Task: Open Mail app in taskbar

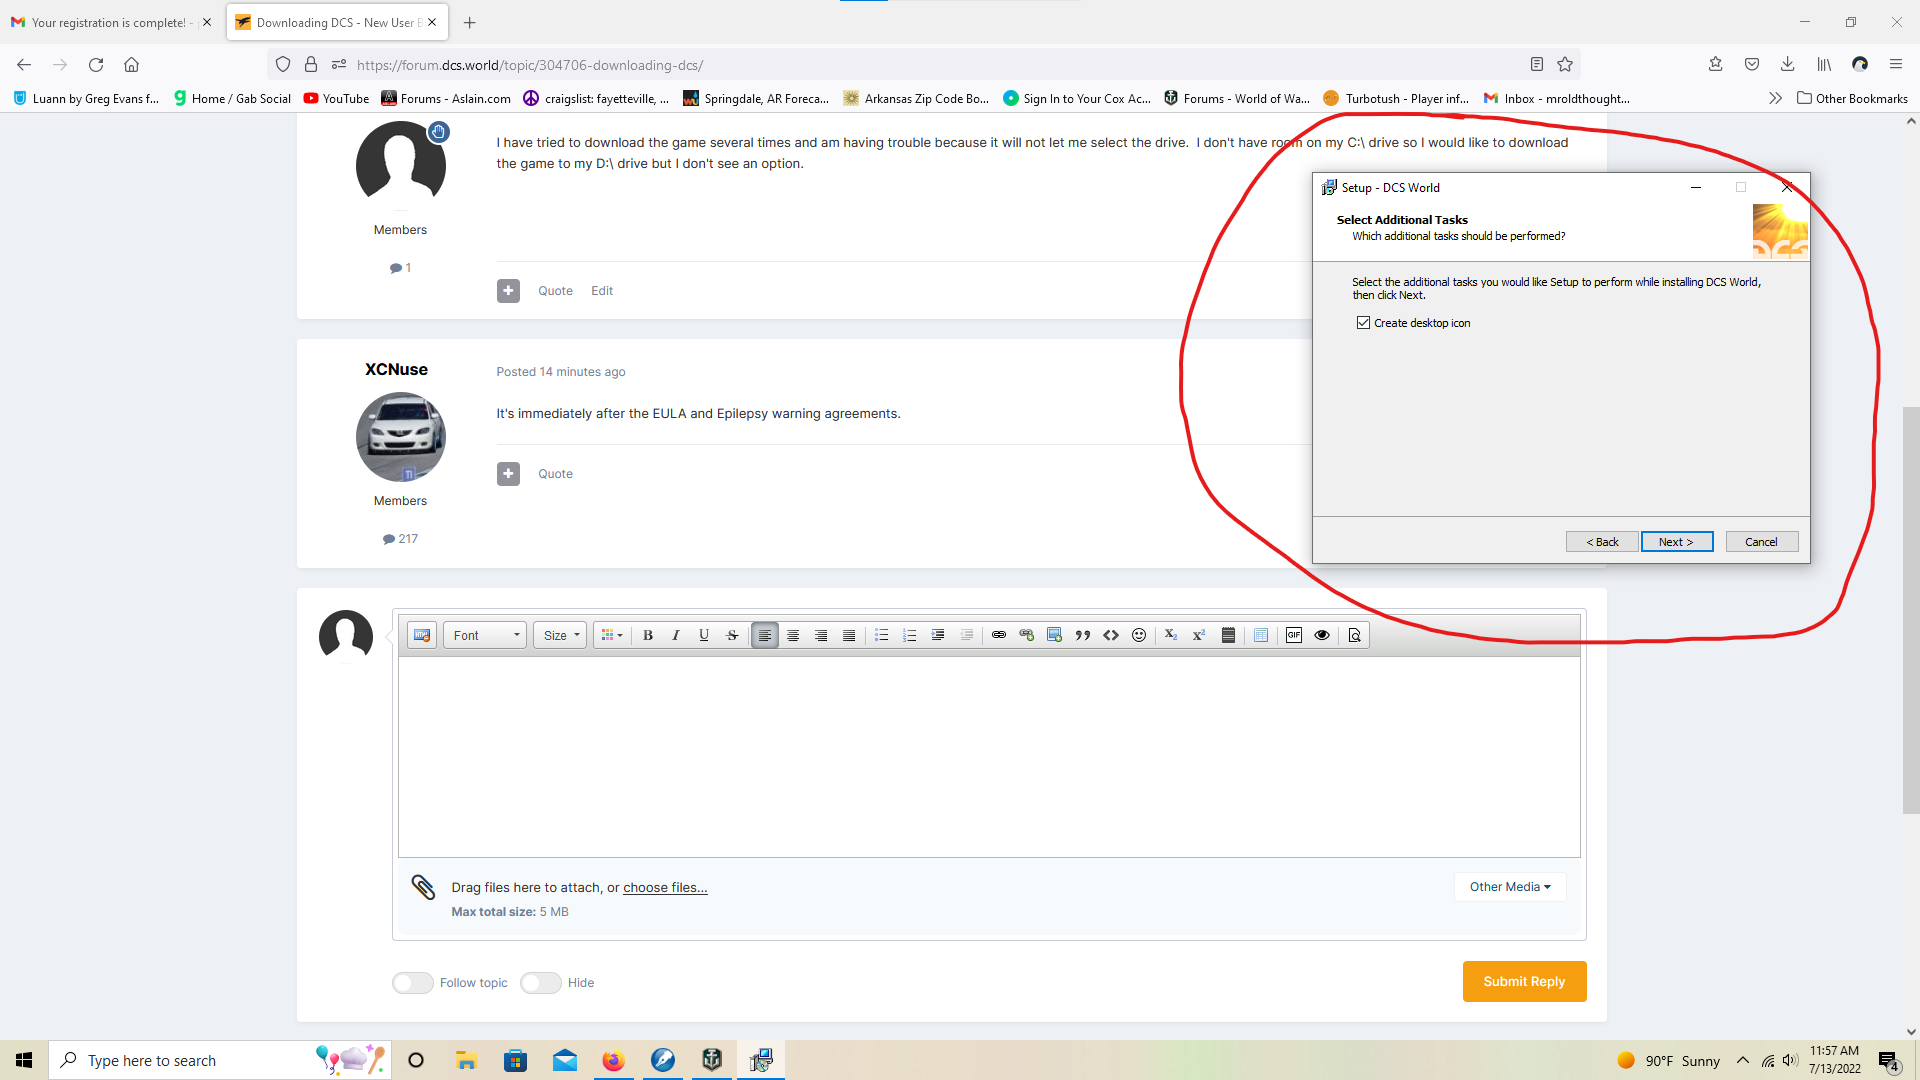Action: coord(565,1060)
